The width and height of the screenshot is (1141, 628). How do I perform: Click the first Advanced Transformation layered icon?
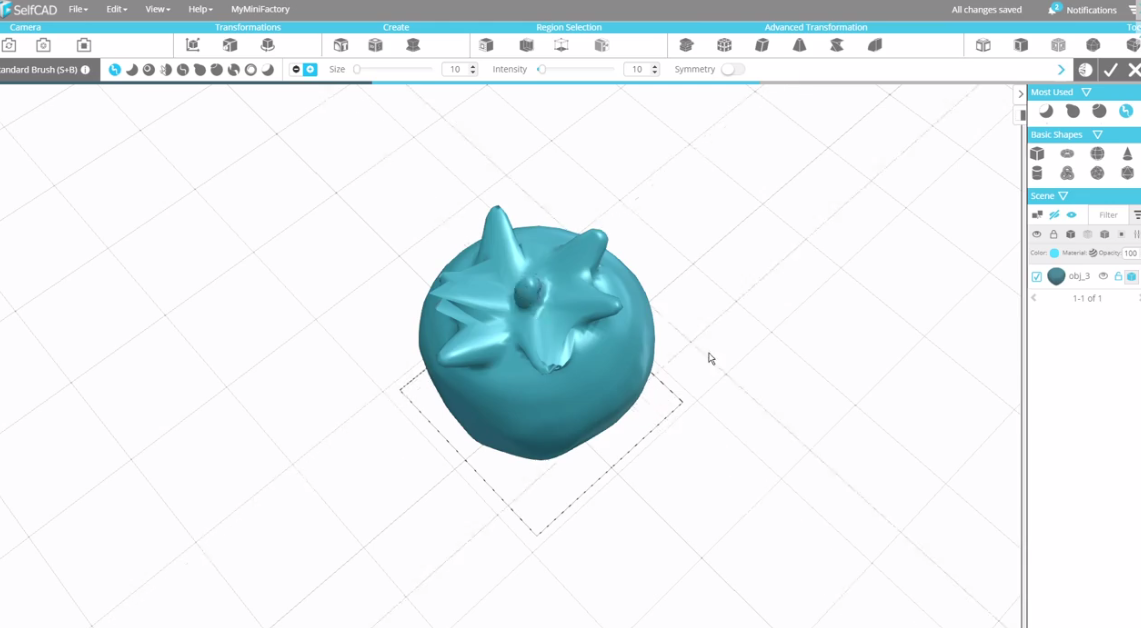(686, 45)
